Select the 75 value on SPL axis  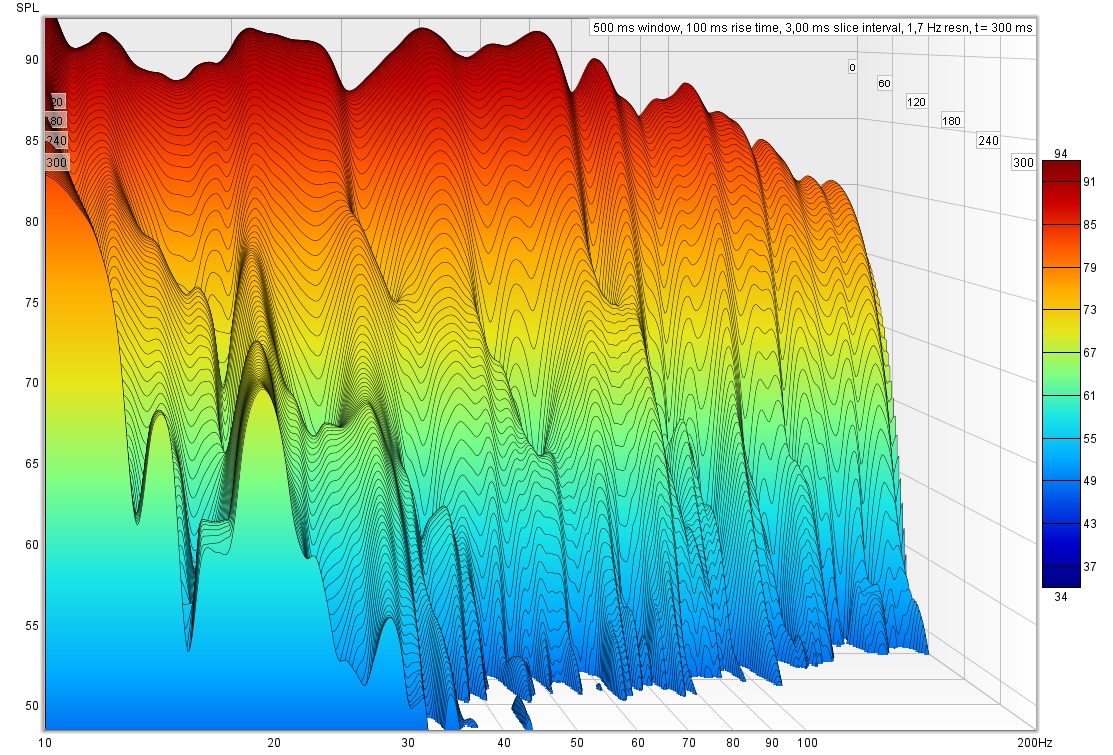pyautogui.click(x=31, y=302)
